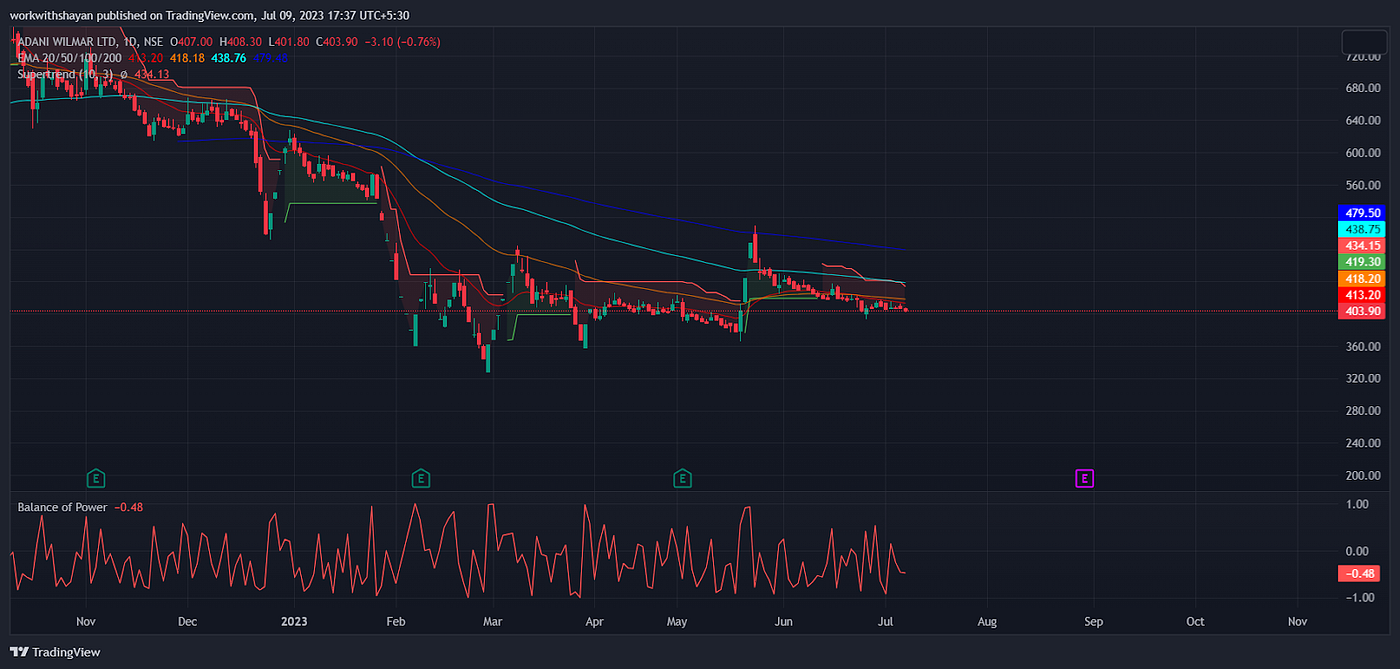Click the 403.90 last price label
The image size is (1400, 669).
point(1363,311)
